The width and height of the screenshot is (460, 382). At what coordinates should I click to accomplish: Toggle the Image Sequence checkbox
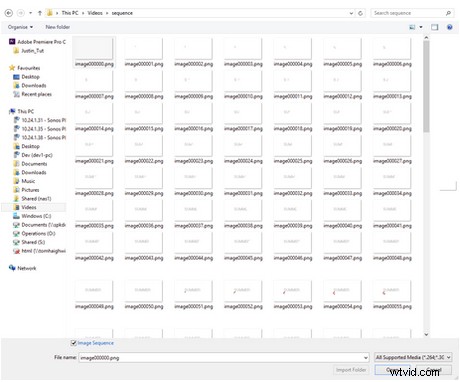coord(74,343)
